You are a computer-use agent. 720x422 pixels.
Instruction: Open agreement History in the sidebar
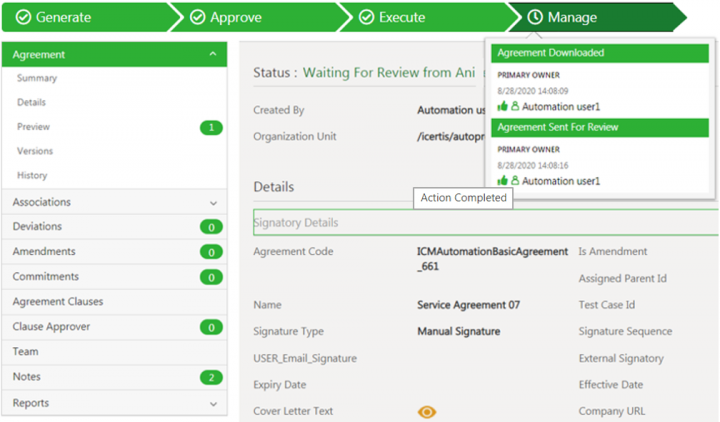32,176
